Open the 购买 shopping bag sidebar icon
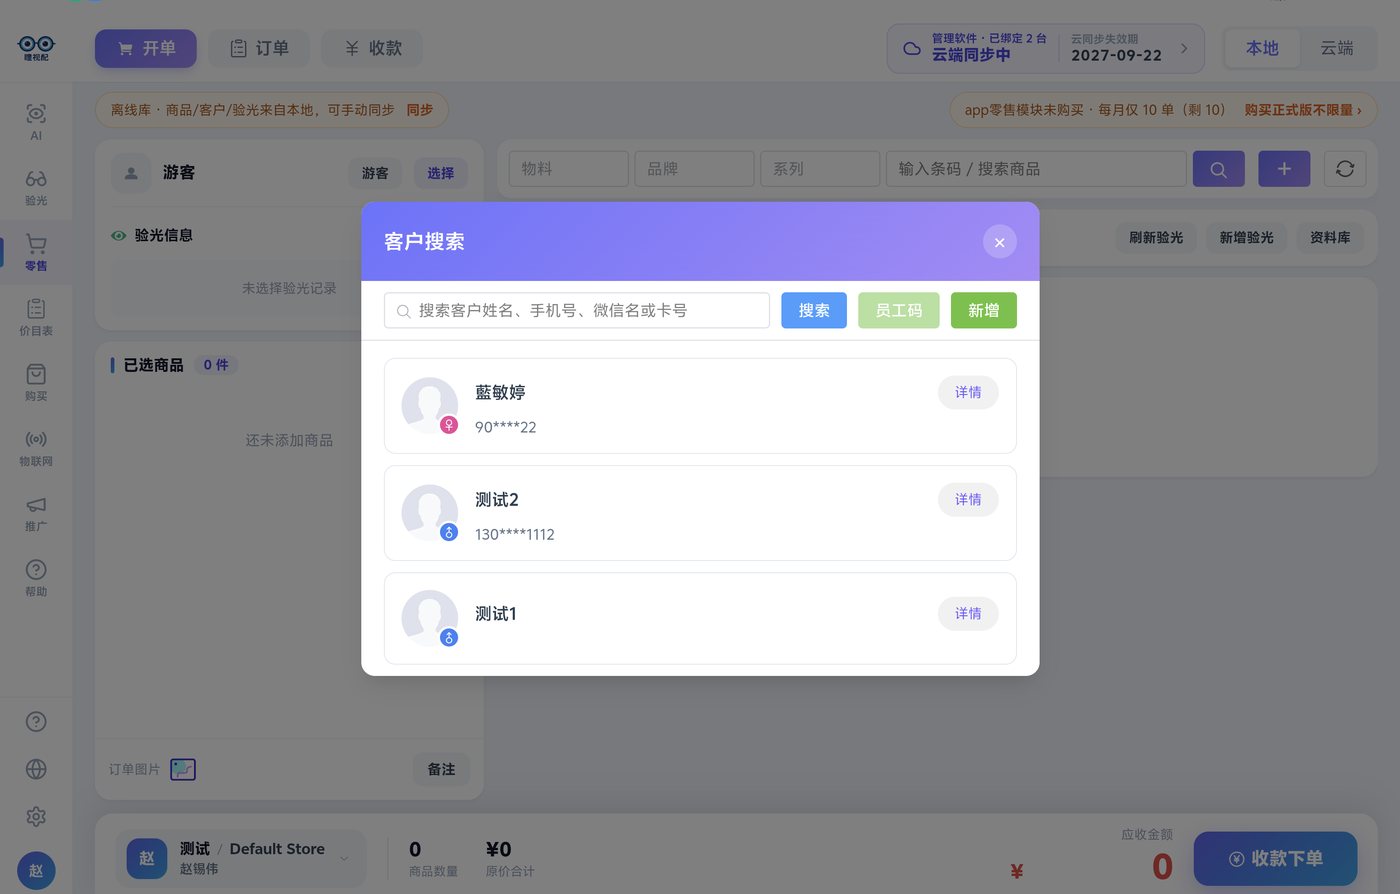Image resolution: width=1400 pixels, height=894 pixels. (36, 382)
